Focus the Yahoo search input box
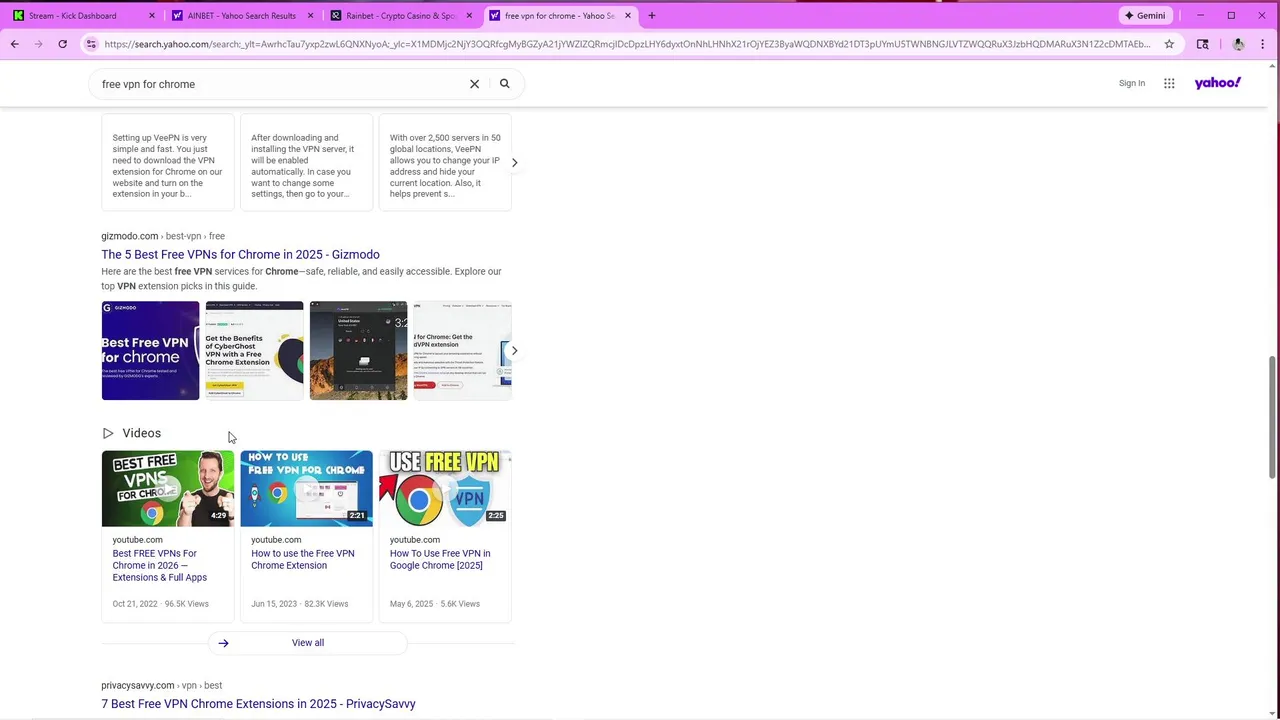This screenshot has height=720, width=1280. pos(280,84)
